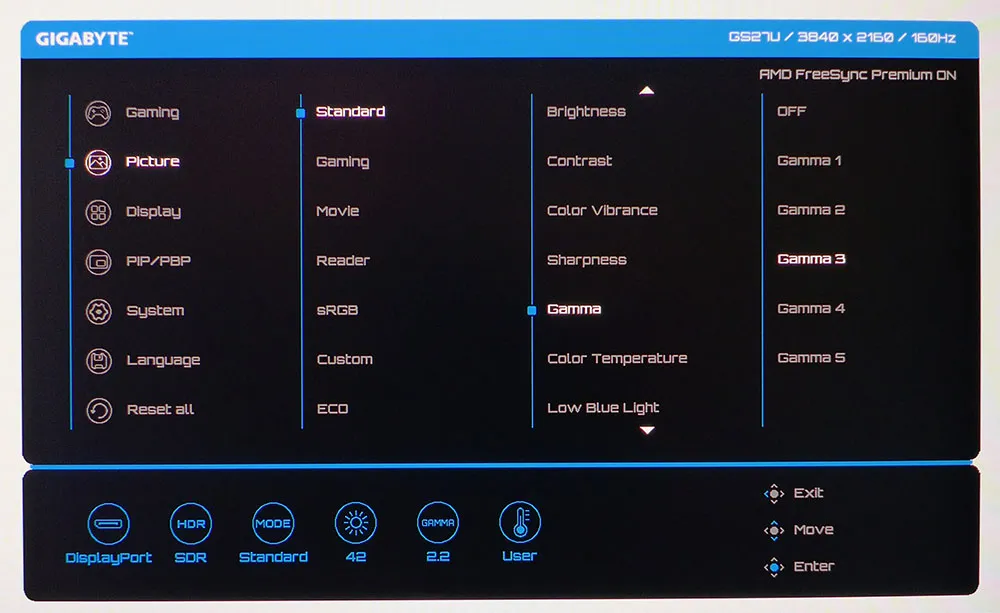Click the SDR status text
This screenshot has height=613, width=1000.
point(191,558)
